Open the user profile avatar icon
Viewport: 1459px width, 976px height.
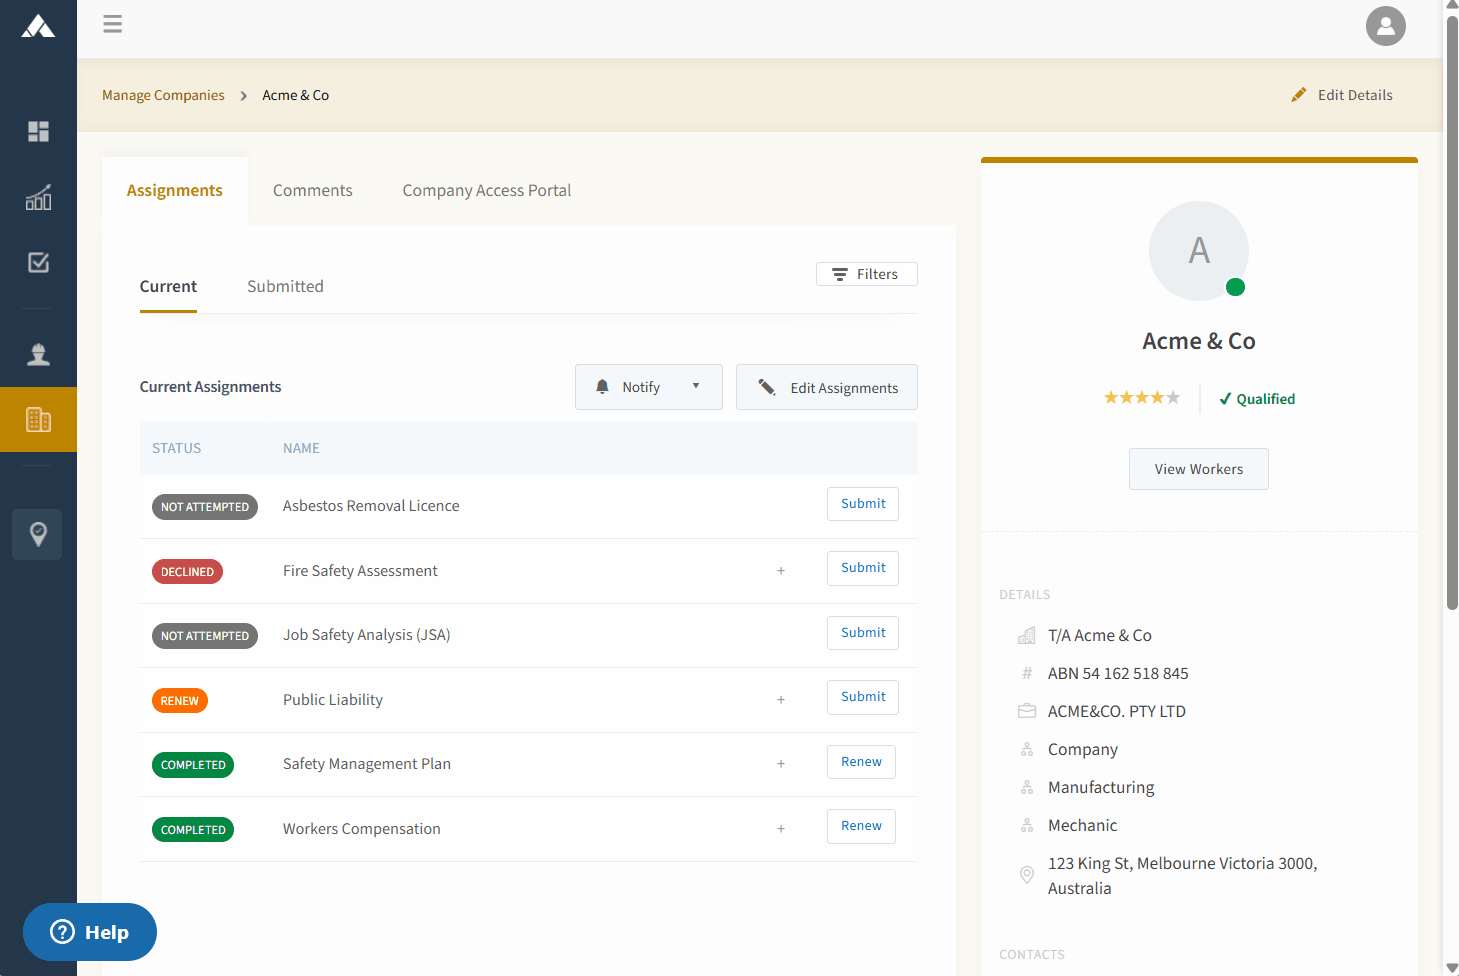(1385, 26)
